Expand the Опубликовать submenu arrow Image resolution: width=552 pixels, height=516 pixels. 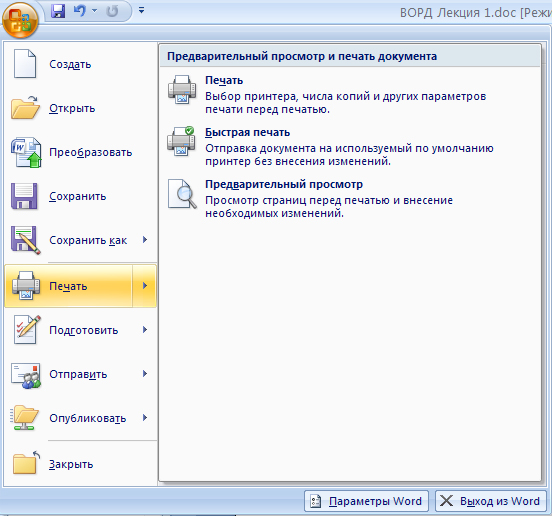click(x=145, y=417)
